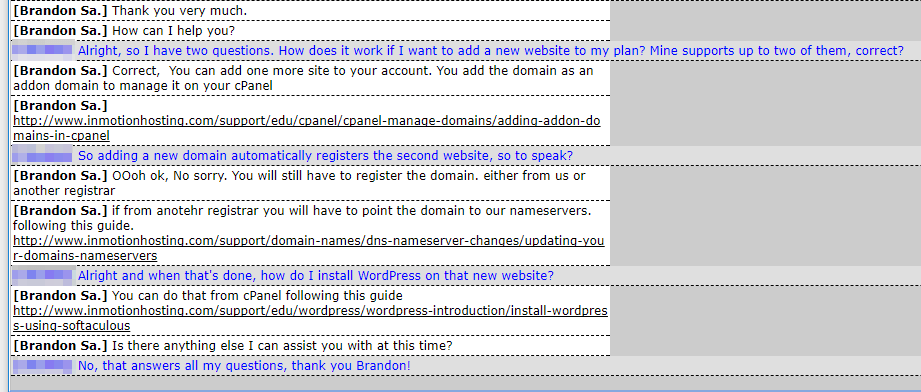Open the adding-addon-domains-in-cpanel support link
This screenshot has height=392, width=921.
pyautogui.click(x=307, y=129)
